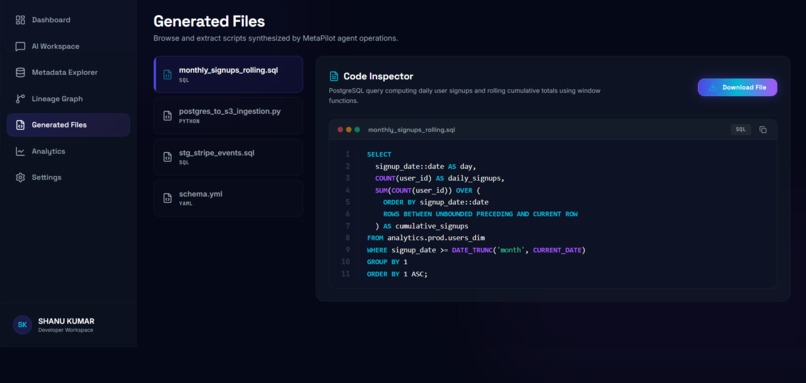The width and height of the screenshot is (806, 383).
Task: Click the PostgreSQL query description text
Action: pyautogui.click(x=465, y=96)
